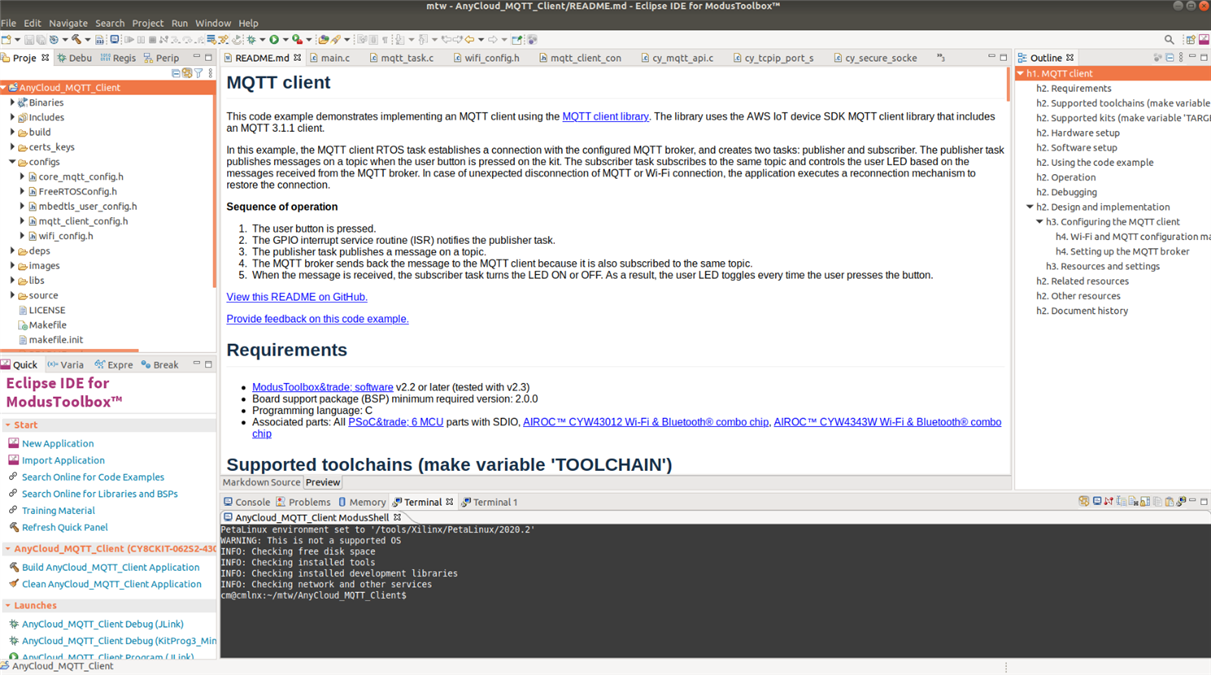Collapse the AnyCloud_MQTT_Client project root

(x=4, y=88)
